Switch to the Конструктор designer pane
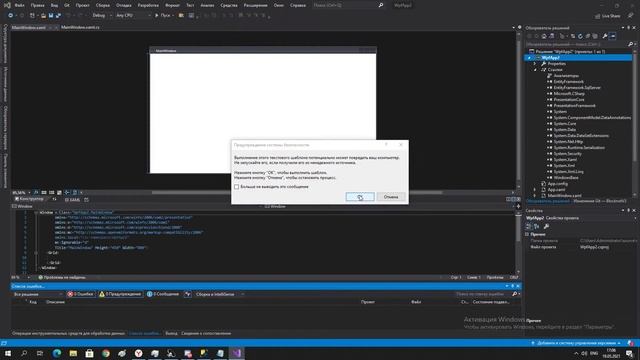This screenshot has width=640, height=360. tap(29, 199)
